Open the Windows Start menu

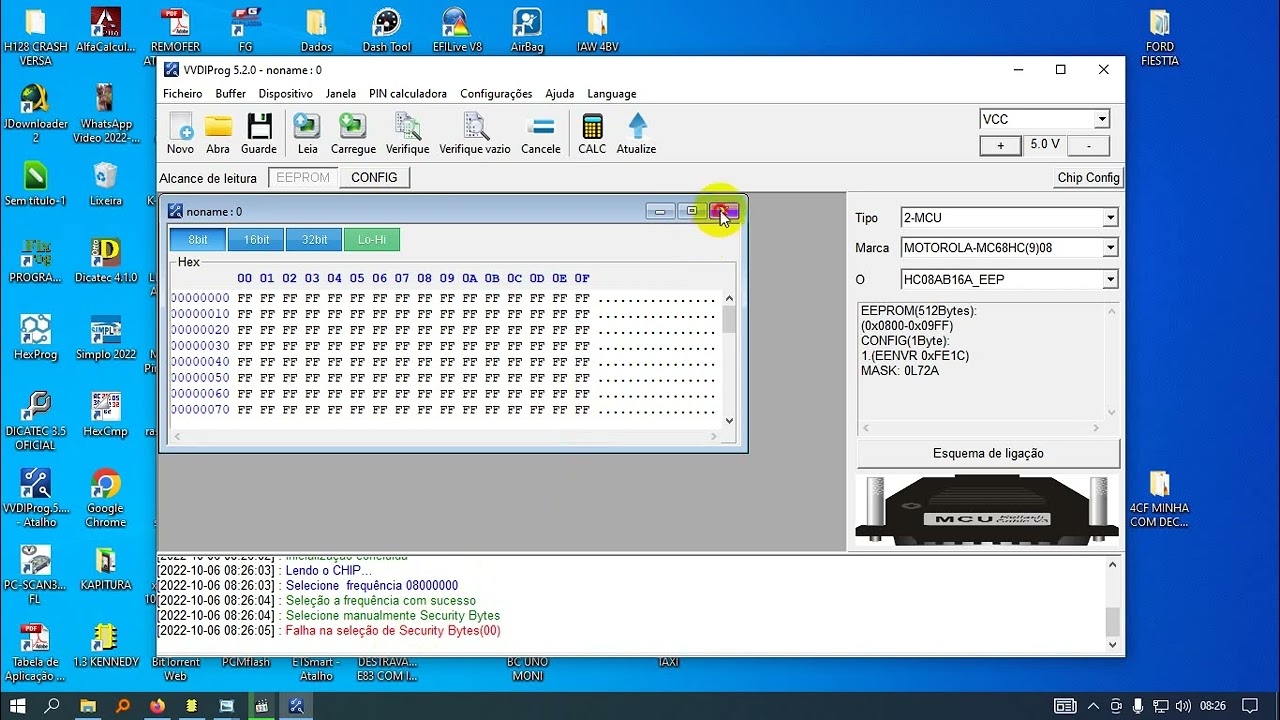click(x=17, y=706)
